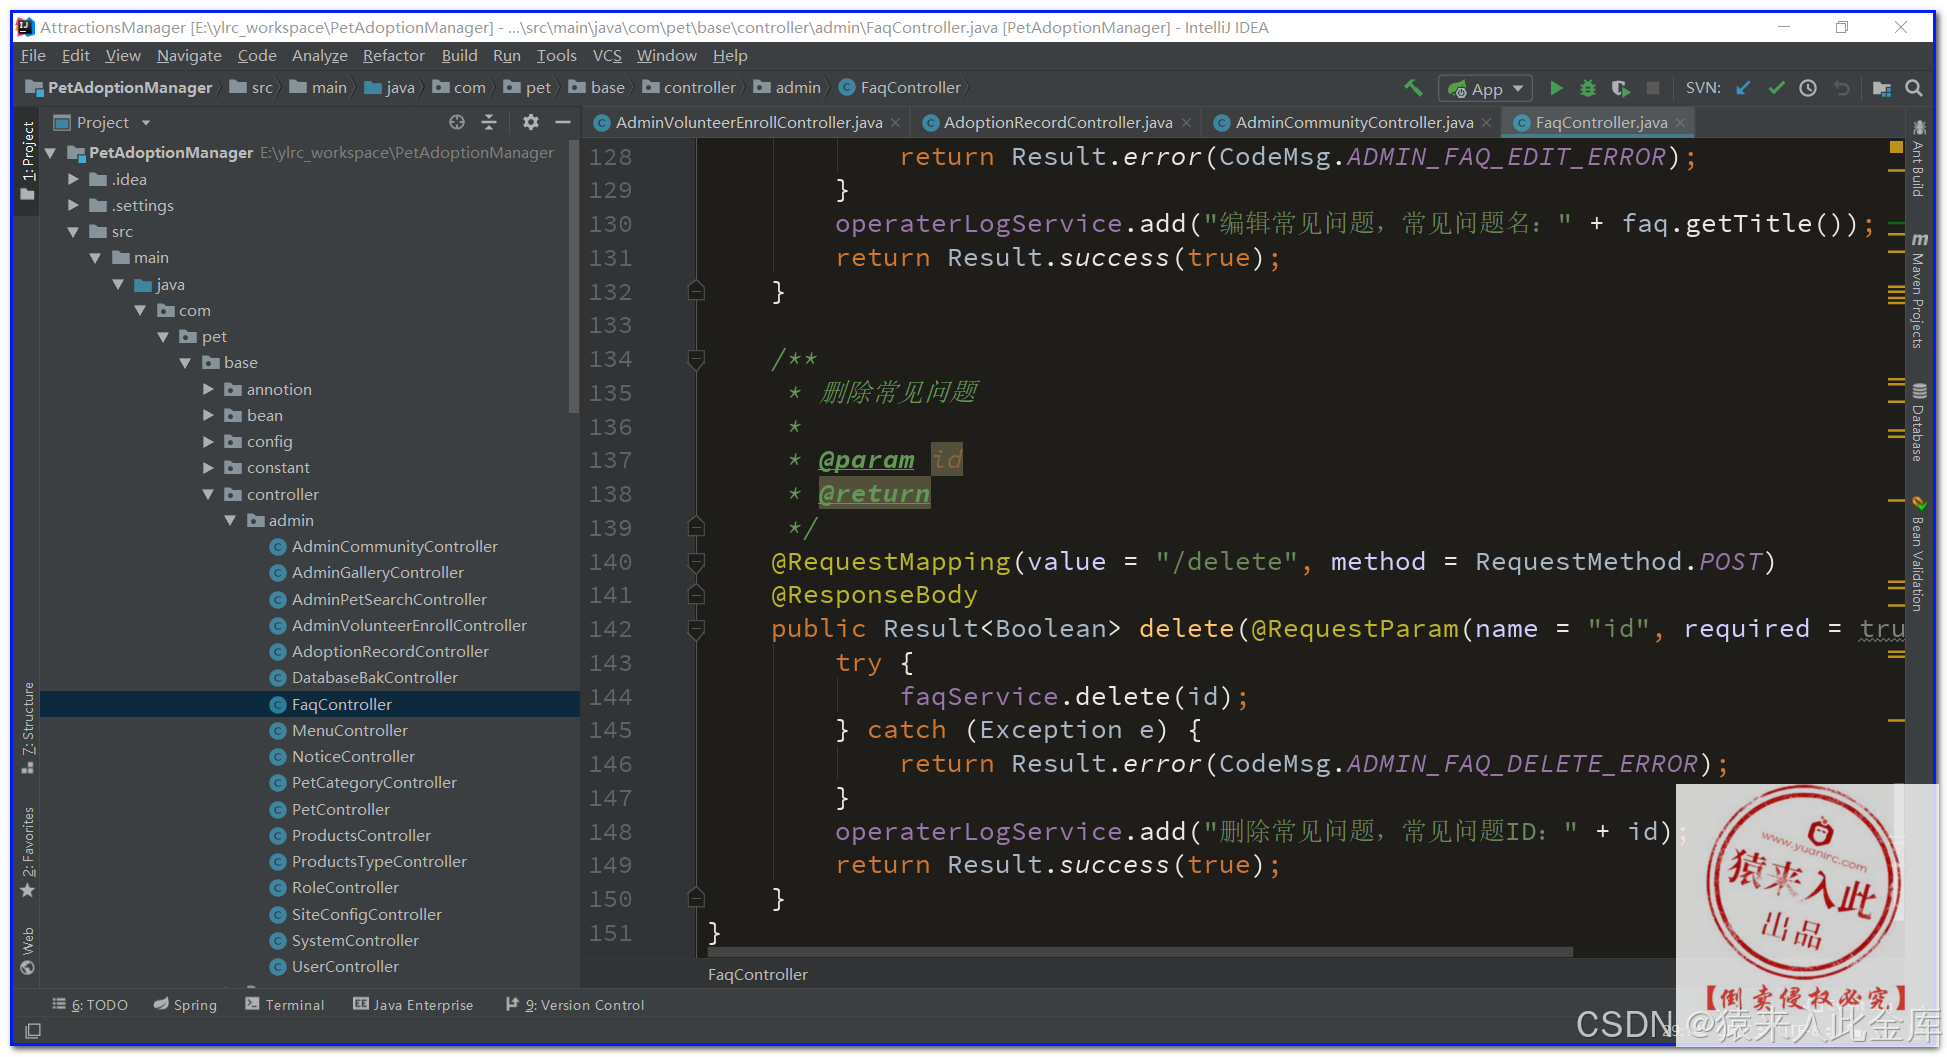Open Project Structure icon in toolbar
Viewport: 1947px width, 1057px height.
click(x=1881, y=88)
